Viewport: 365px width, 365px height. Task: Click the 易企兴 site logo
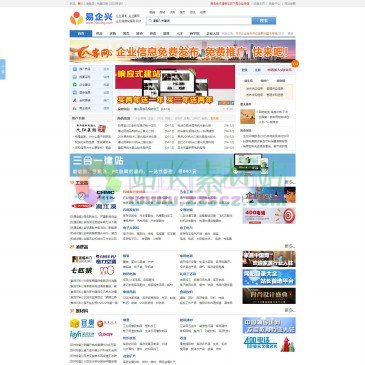91,18
